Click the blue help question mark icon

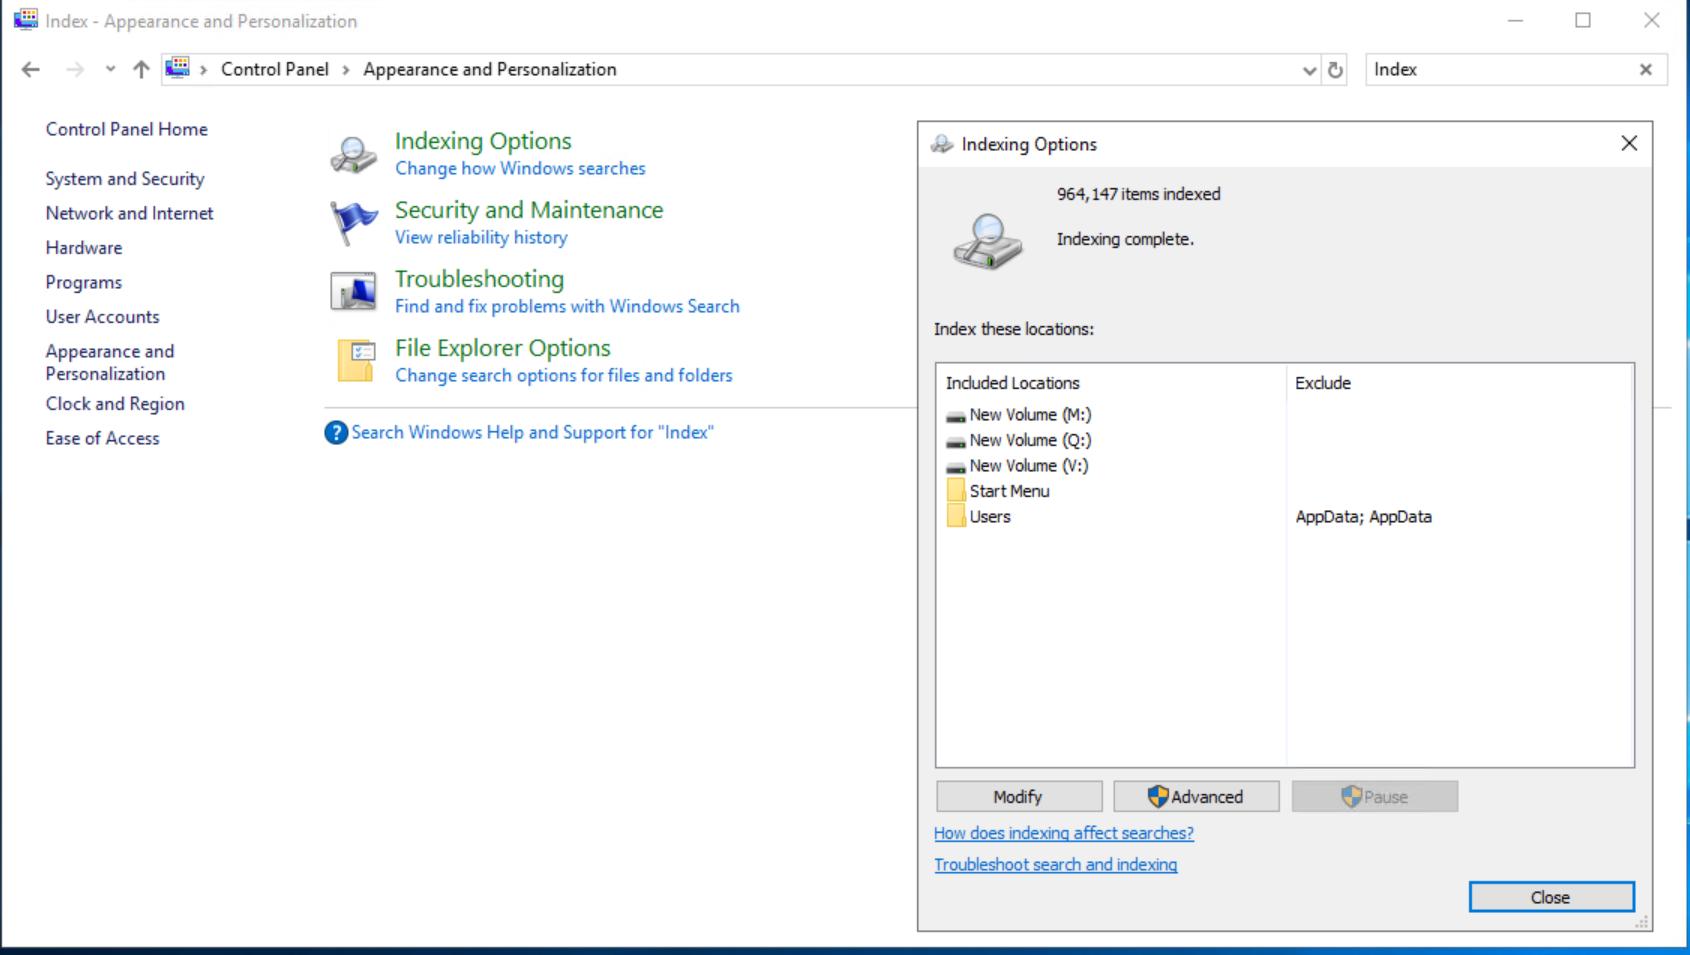336,433
